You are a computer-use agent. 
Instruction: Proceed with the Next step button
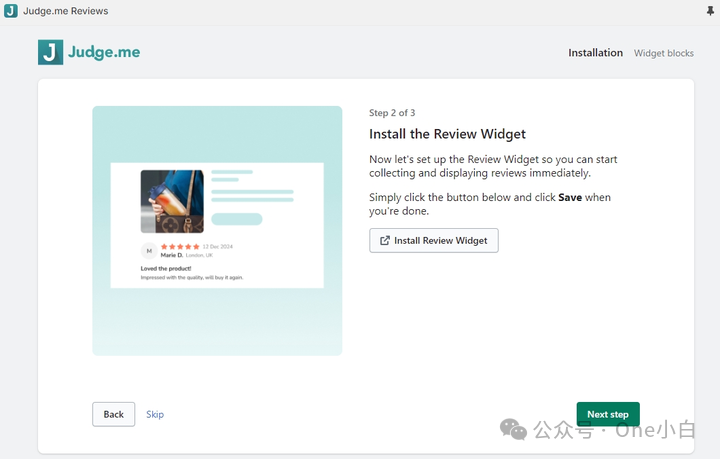click(607, 414)
